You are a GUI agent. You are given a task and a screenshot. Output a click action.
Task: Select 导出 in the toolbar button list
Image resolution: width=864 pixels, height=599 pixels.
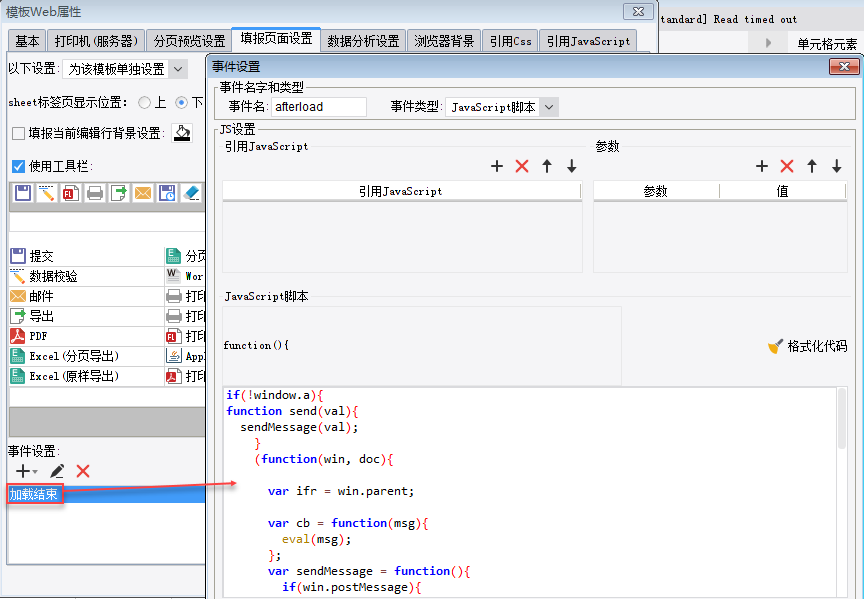pos(87,316)
